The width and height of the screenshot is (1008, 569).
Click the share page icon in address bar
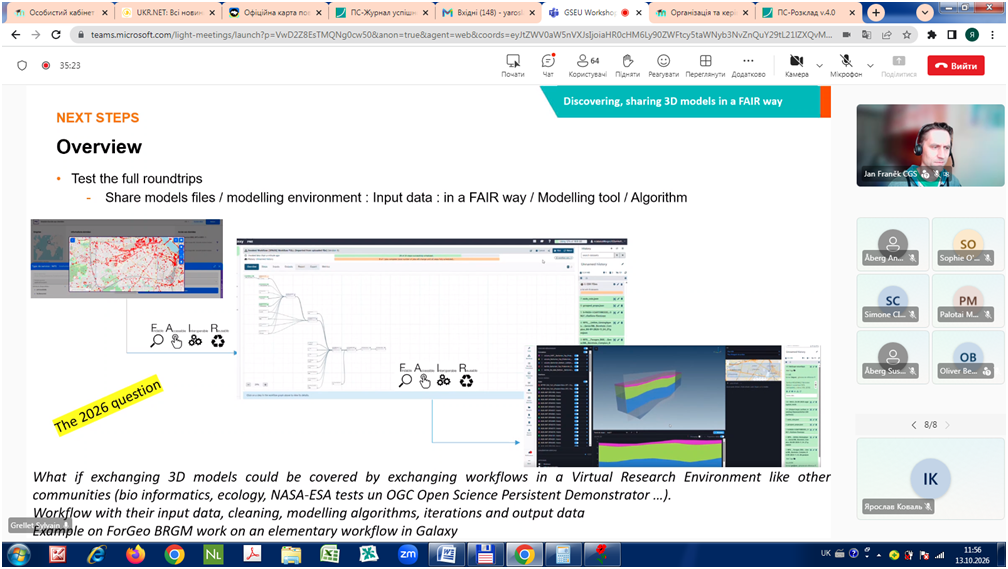[x=886, y=35]
